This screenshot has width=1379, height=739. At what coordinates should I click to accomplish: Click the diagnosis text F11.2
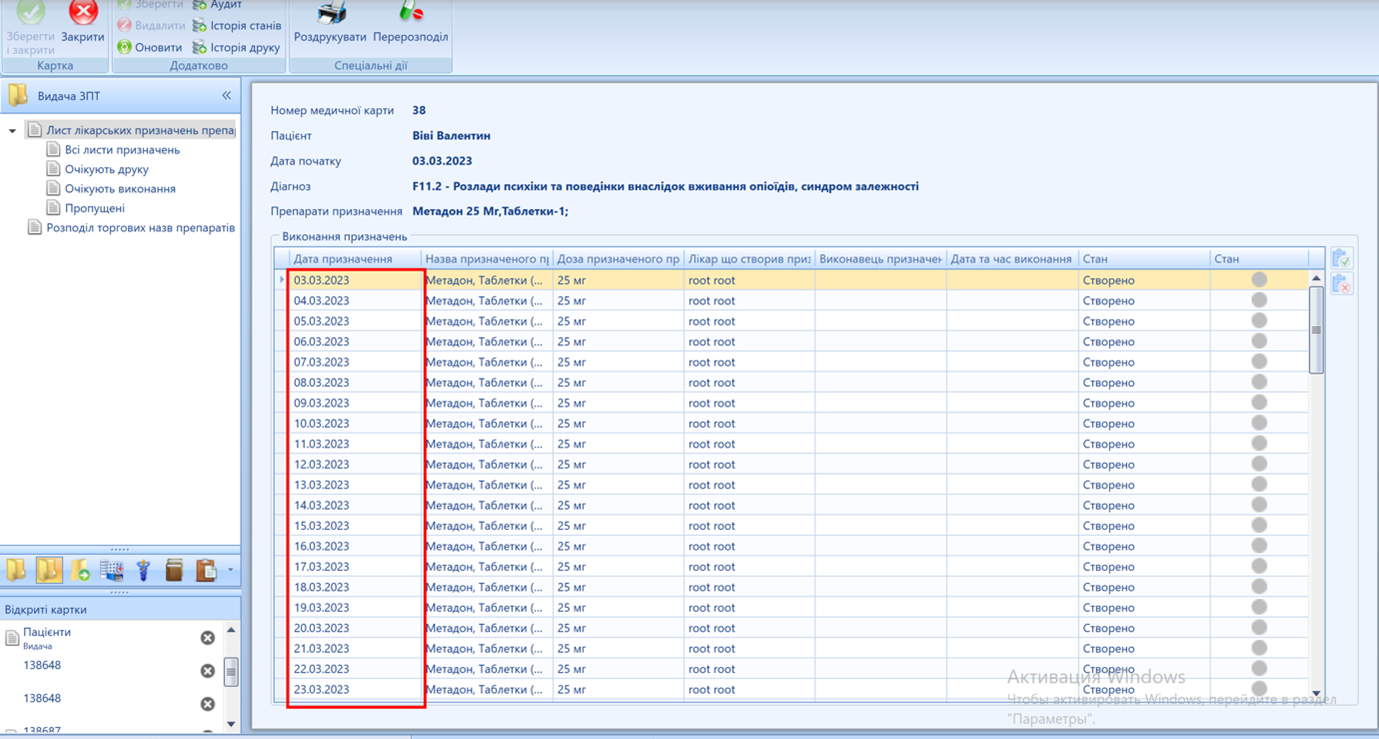pos(665,186)
